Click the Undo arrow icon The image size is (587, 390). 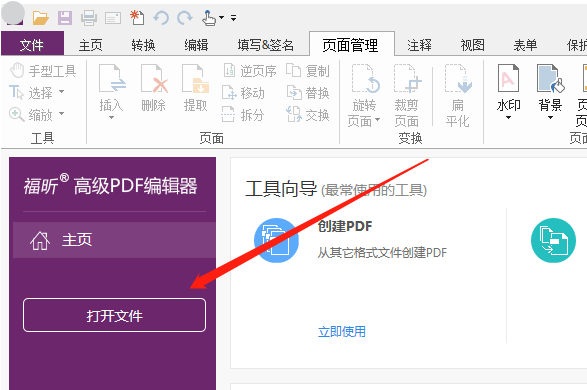161,18
